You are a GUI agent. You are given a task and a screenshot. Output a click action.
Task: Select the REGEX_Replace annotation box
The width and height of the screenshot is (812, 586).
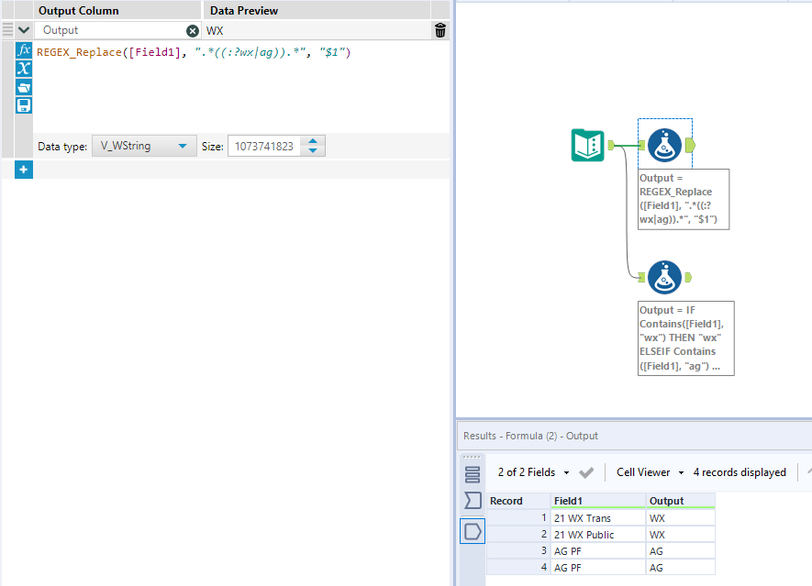coord(684,199)
